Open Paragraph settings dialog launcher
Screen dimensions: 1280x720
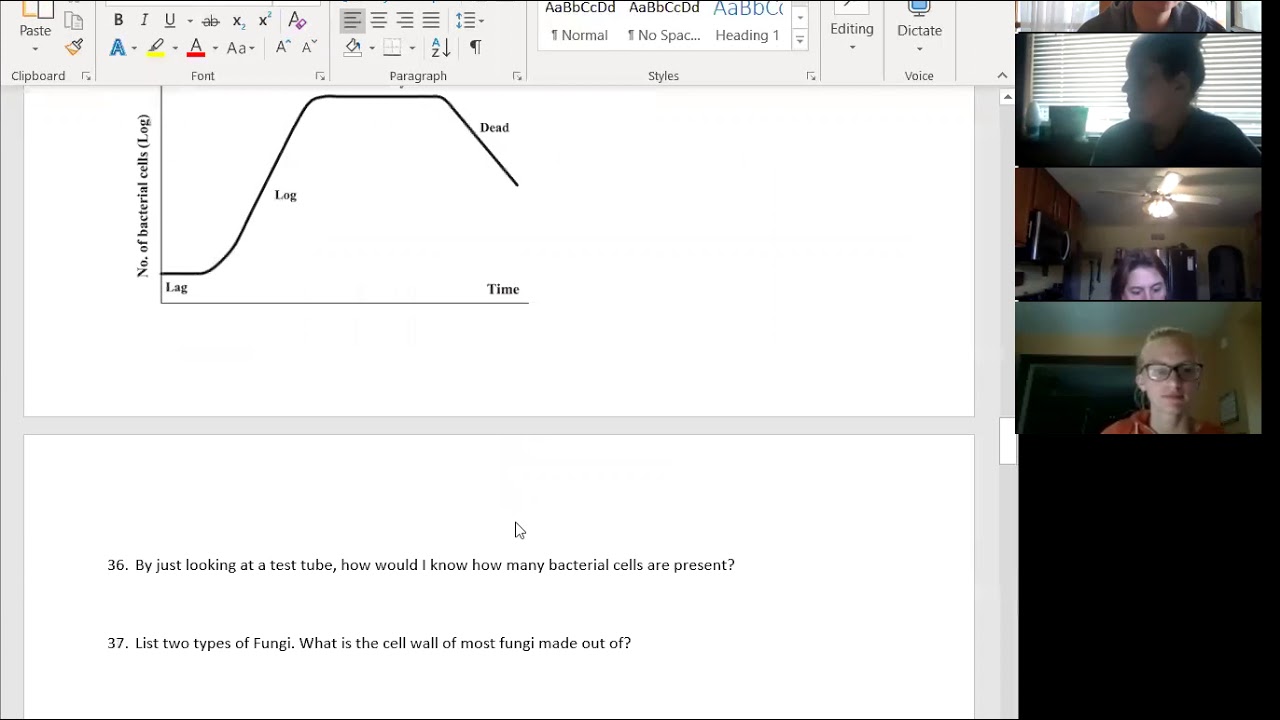[517, 76]
